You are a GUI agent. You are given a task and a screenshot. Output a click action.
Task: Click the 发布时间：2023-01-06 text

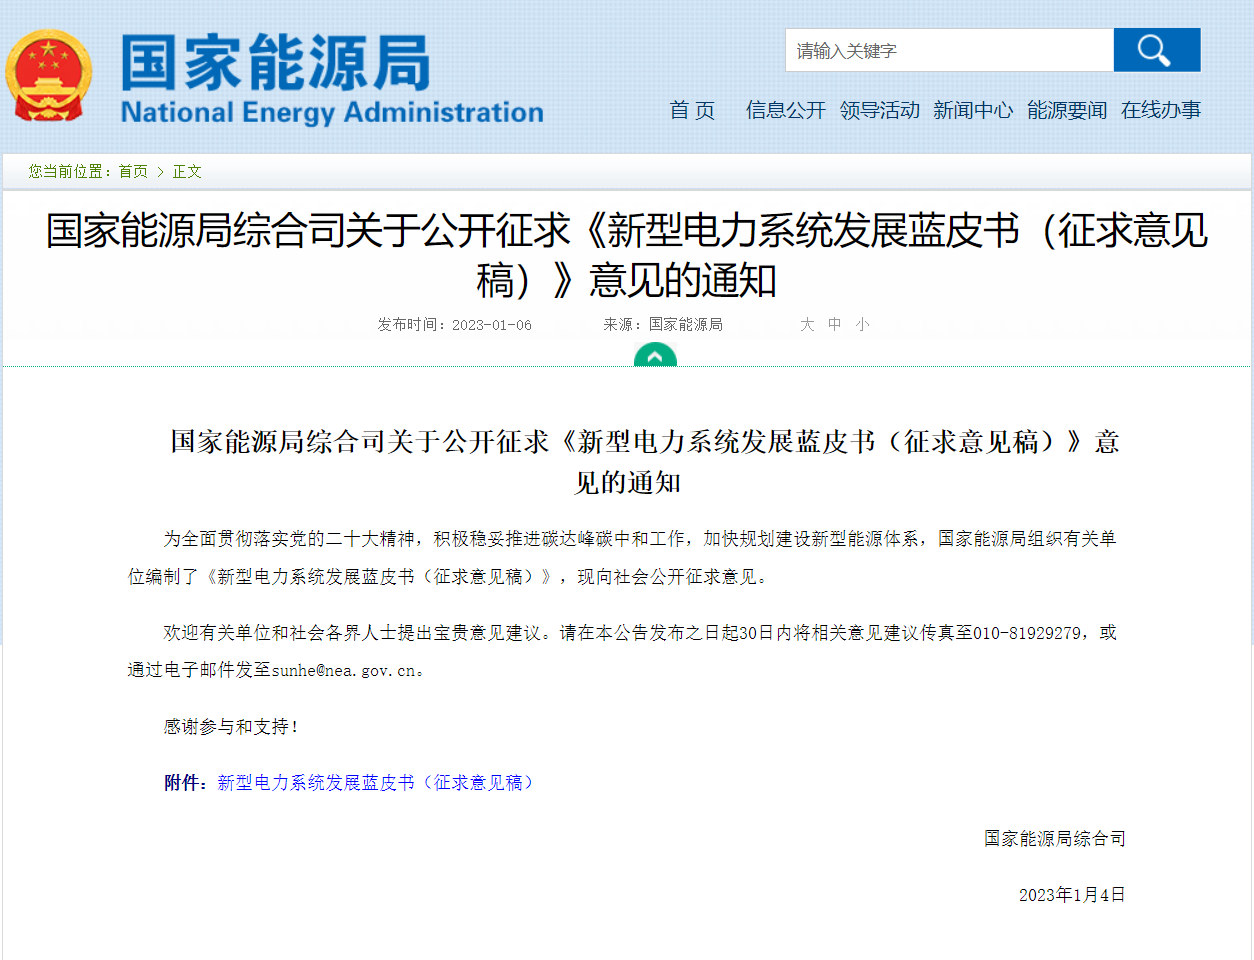[x=455, y=325]
